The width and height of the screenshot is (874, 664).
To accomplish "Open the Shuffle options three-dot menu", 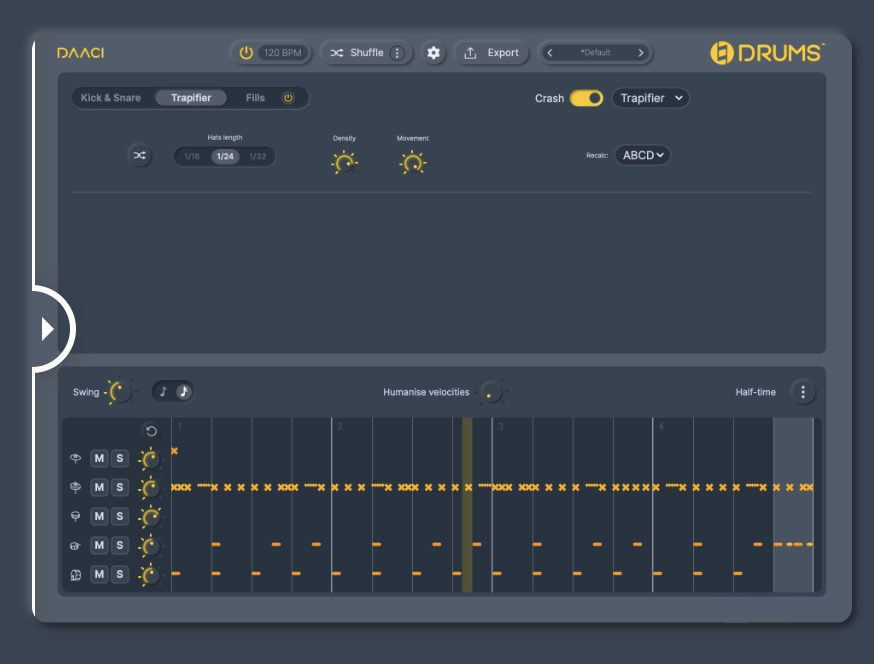I will (397, 53).
